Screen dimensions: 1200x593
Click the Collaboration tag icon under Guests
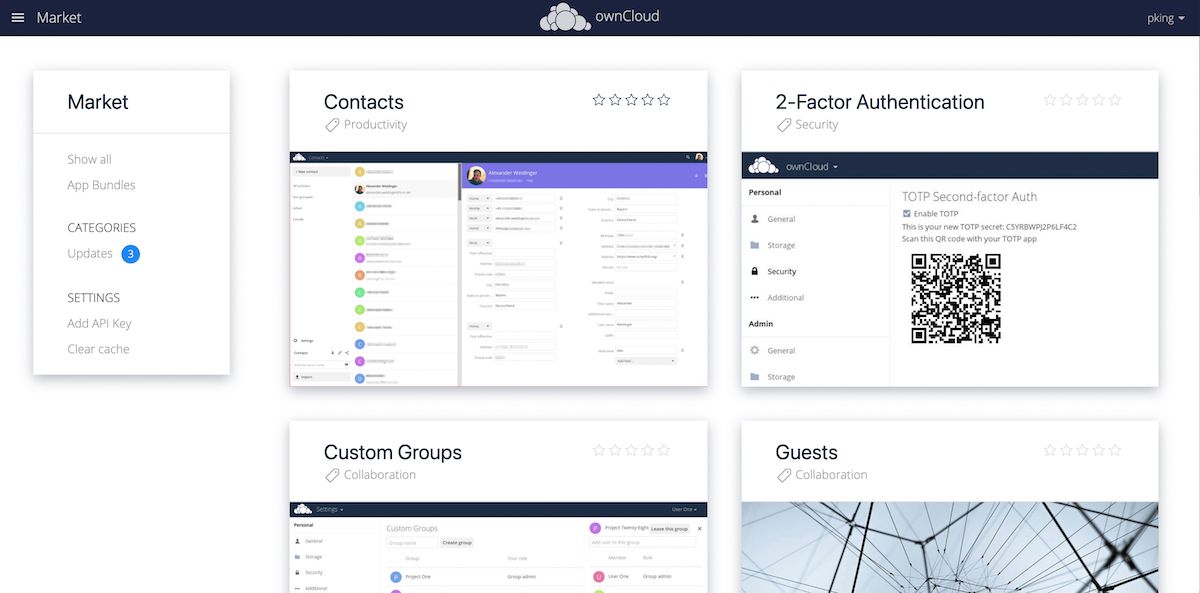point(785,474)
